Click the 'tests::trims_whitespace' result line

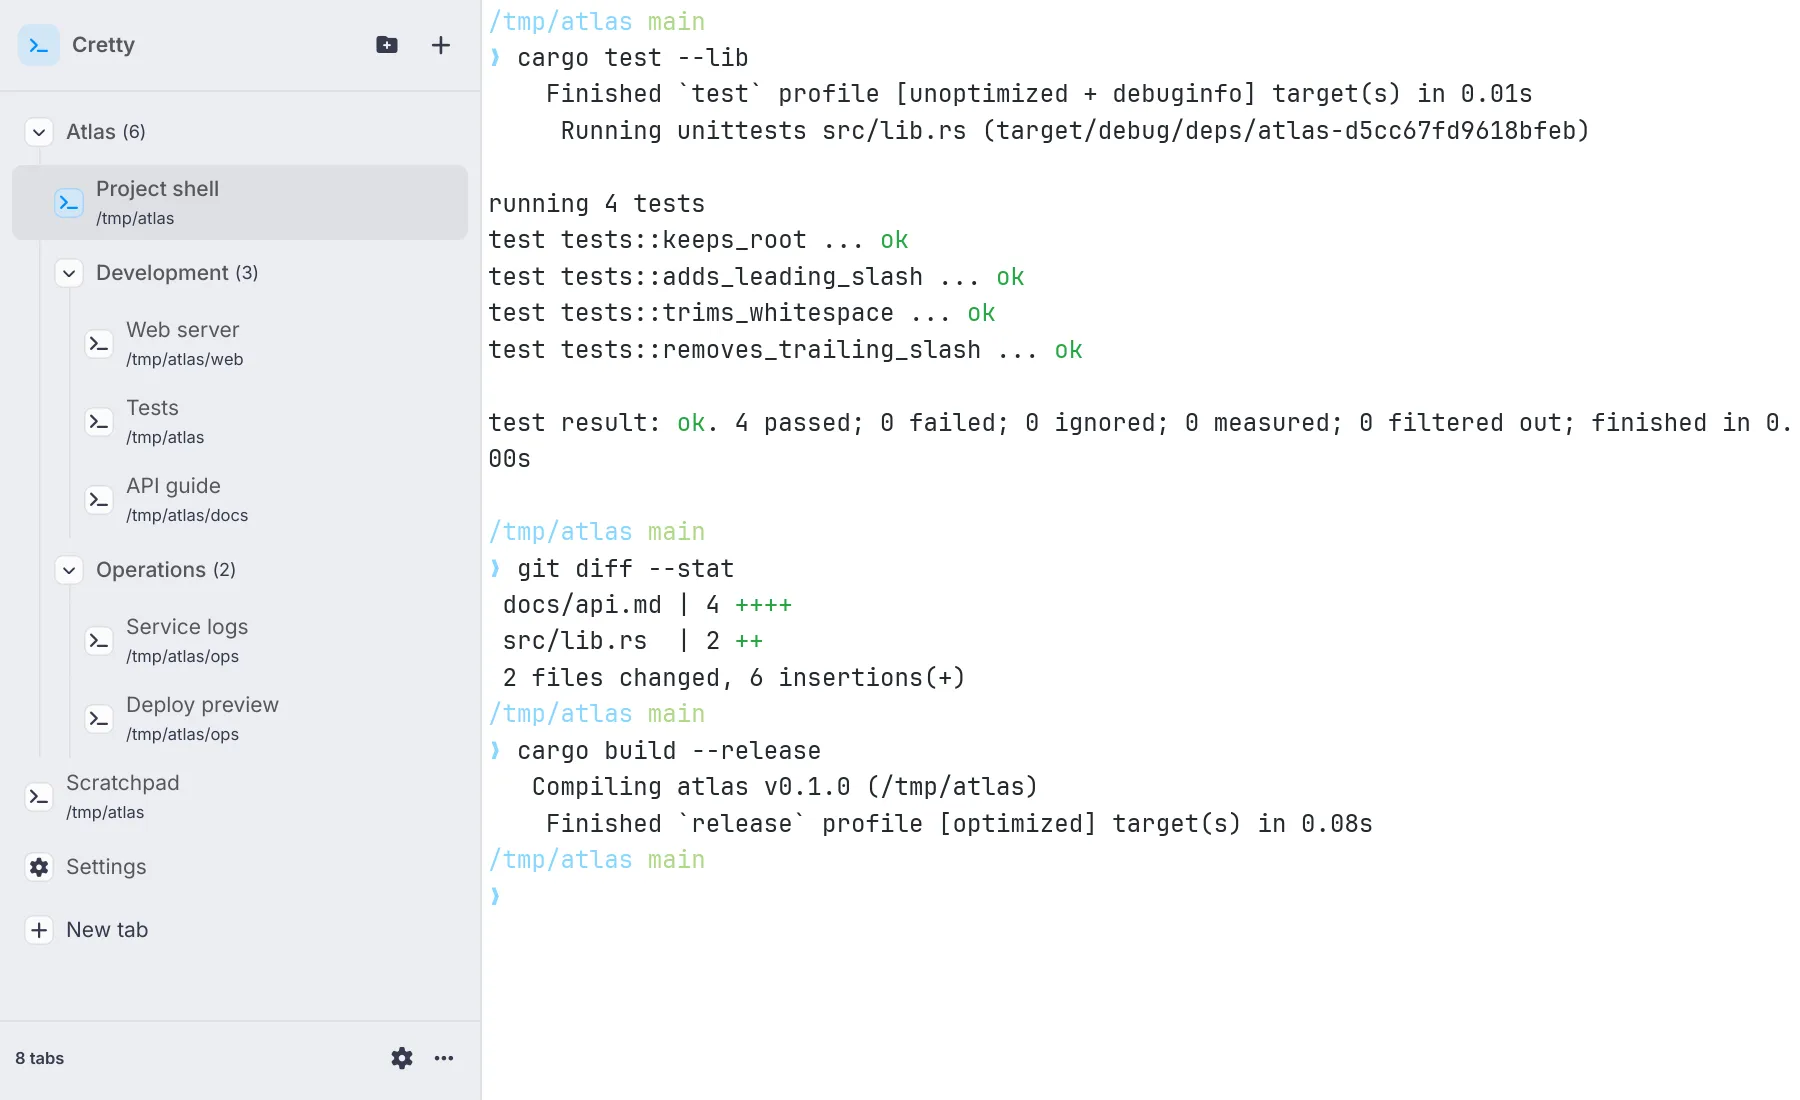(x=742, y=313)
